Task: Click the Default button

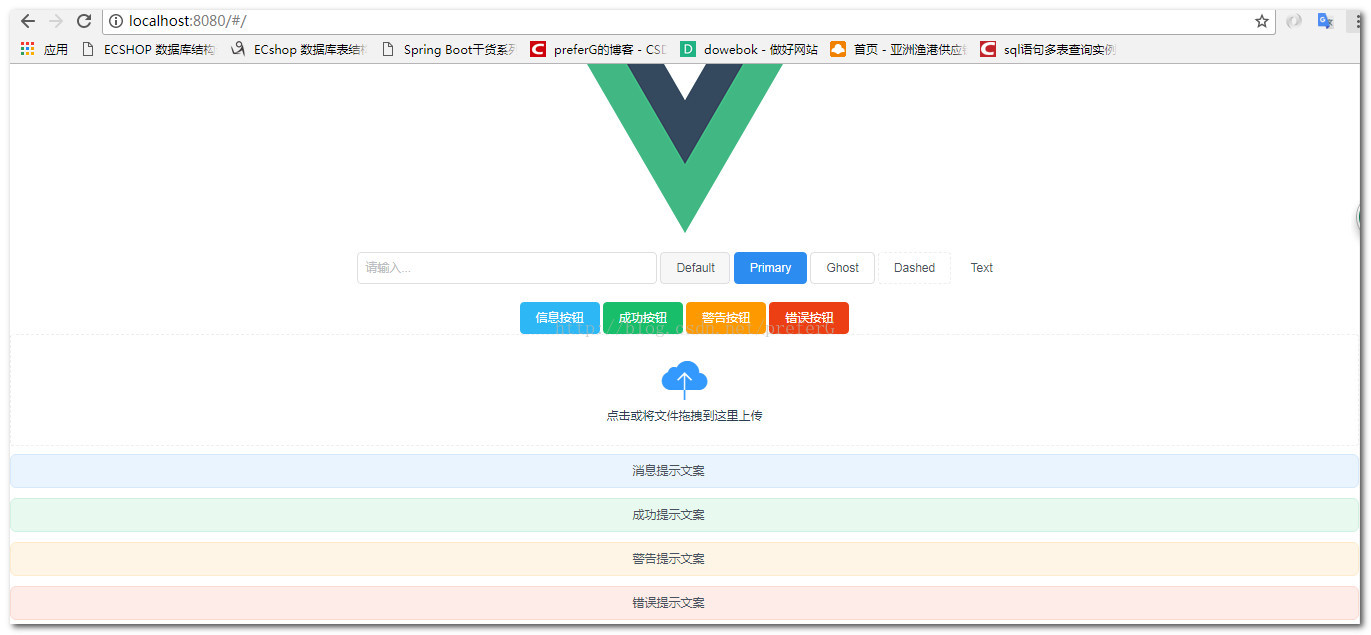Action: click(x=695, y=268)
